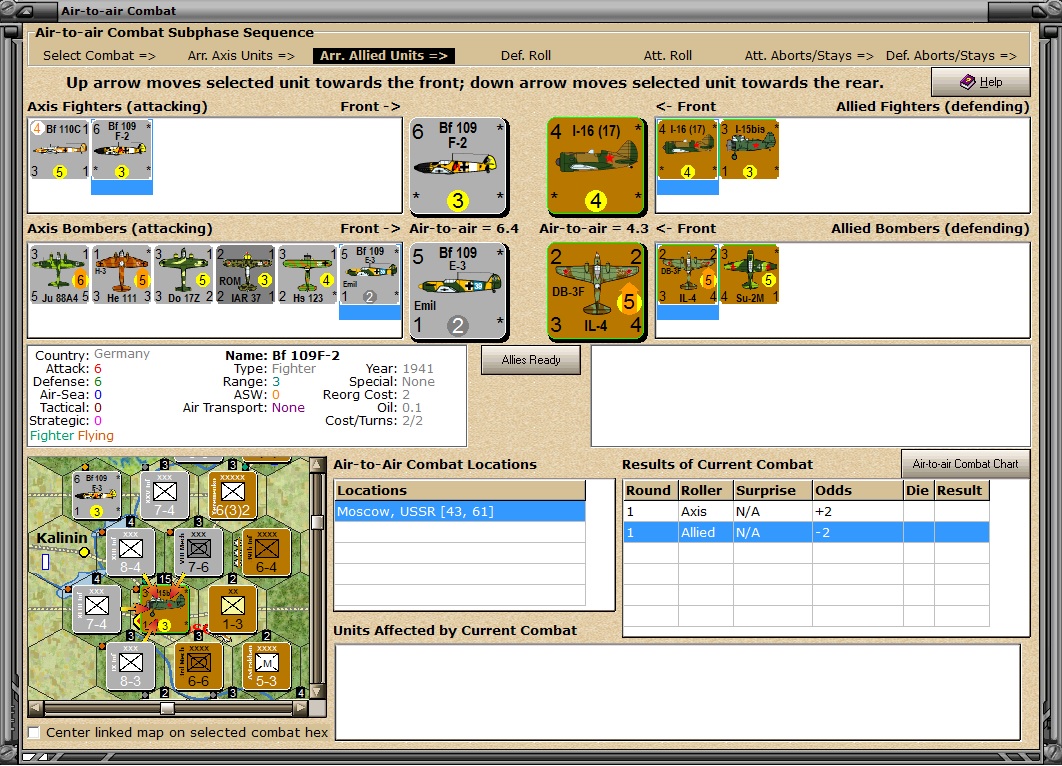The width and height of the screenshot is (1062, 766).
Task: Choose the Do 17Z bomber counter
Action: tap(184, 274)
